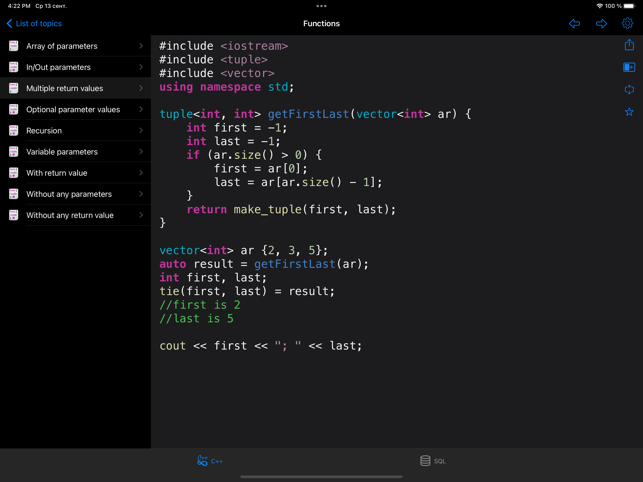Viewport: 643px width, 482px height.
Task: Click the 4:22 PM clock in status bar
Action: coord(19,6)
